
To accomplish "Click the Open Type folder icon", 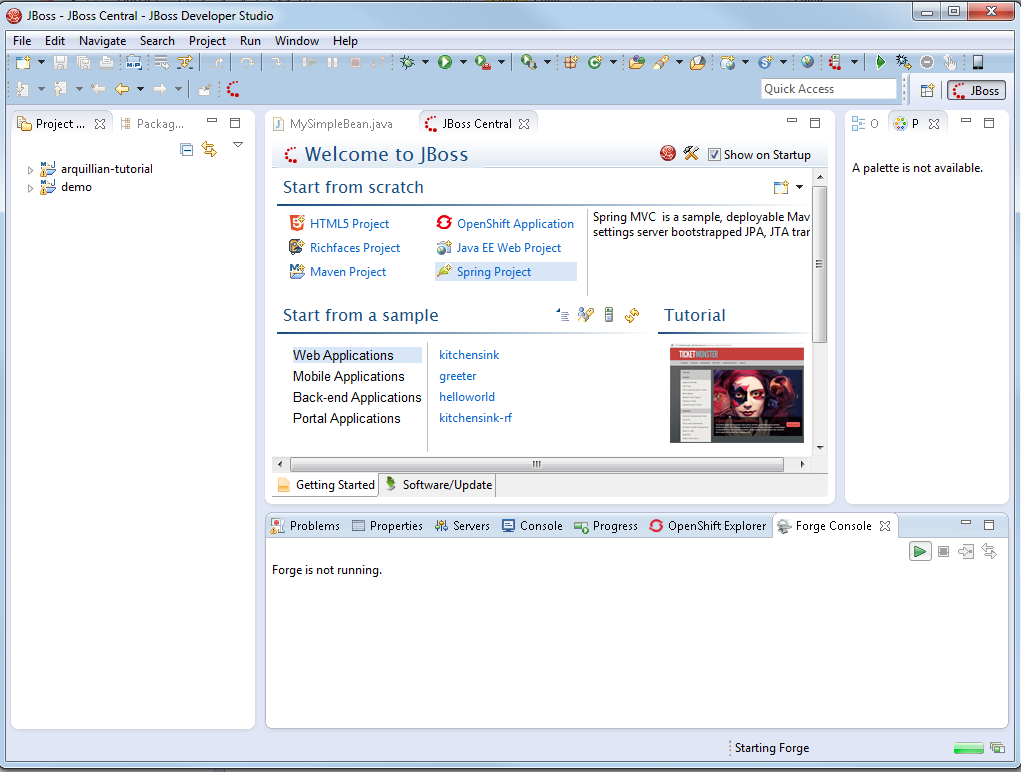I will pos(637,62).
